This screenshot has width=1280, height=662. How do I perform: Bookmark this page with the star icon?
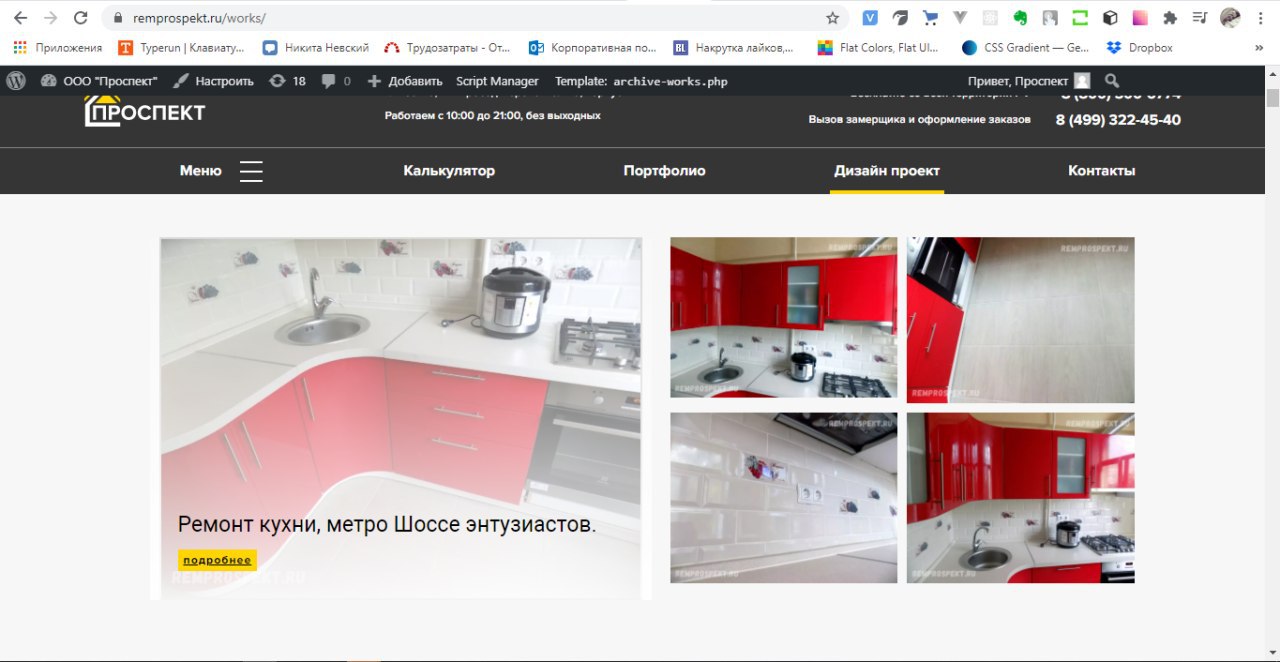click(832, 18)
